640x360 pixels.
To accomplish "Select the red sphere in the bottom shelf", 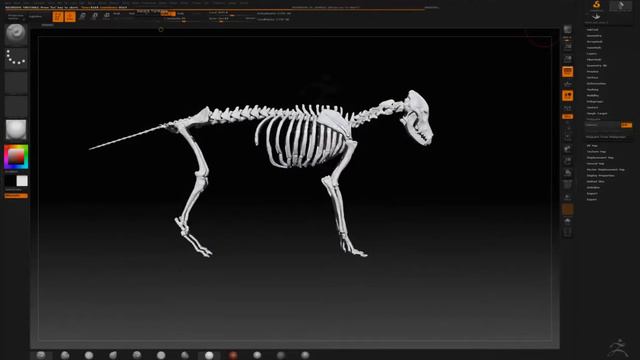I will click(233, 355).
